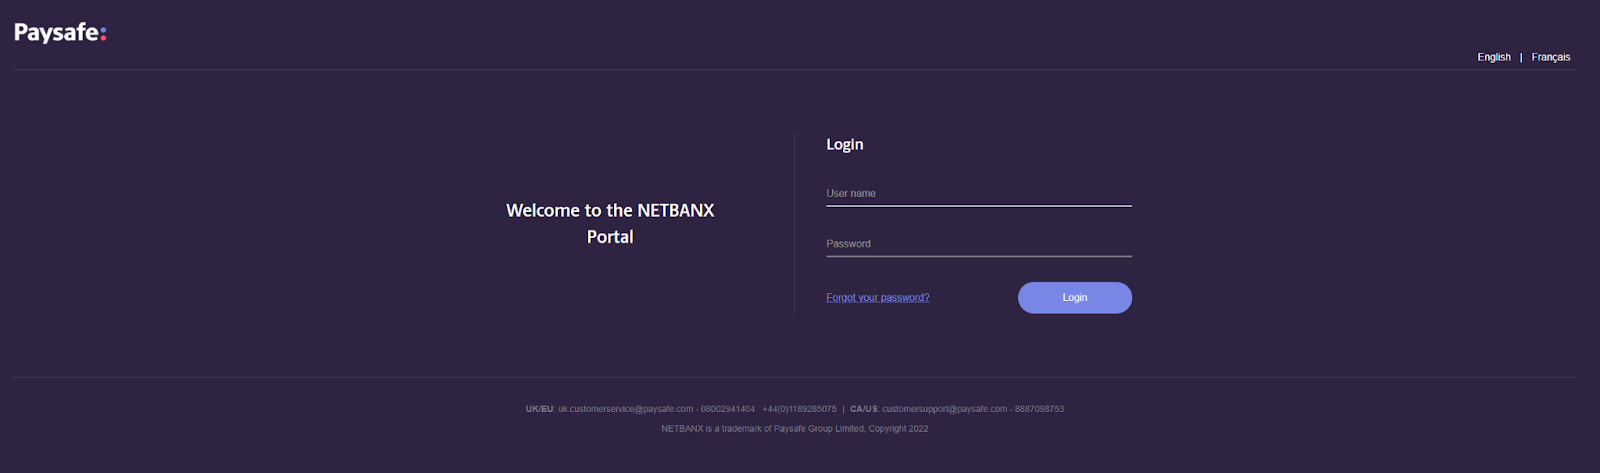
Task: Switch language to English
Action: (1493, 57)
